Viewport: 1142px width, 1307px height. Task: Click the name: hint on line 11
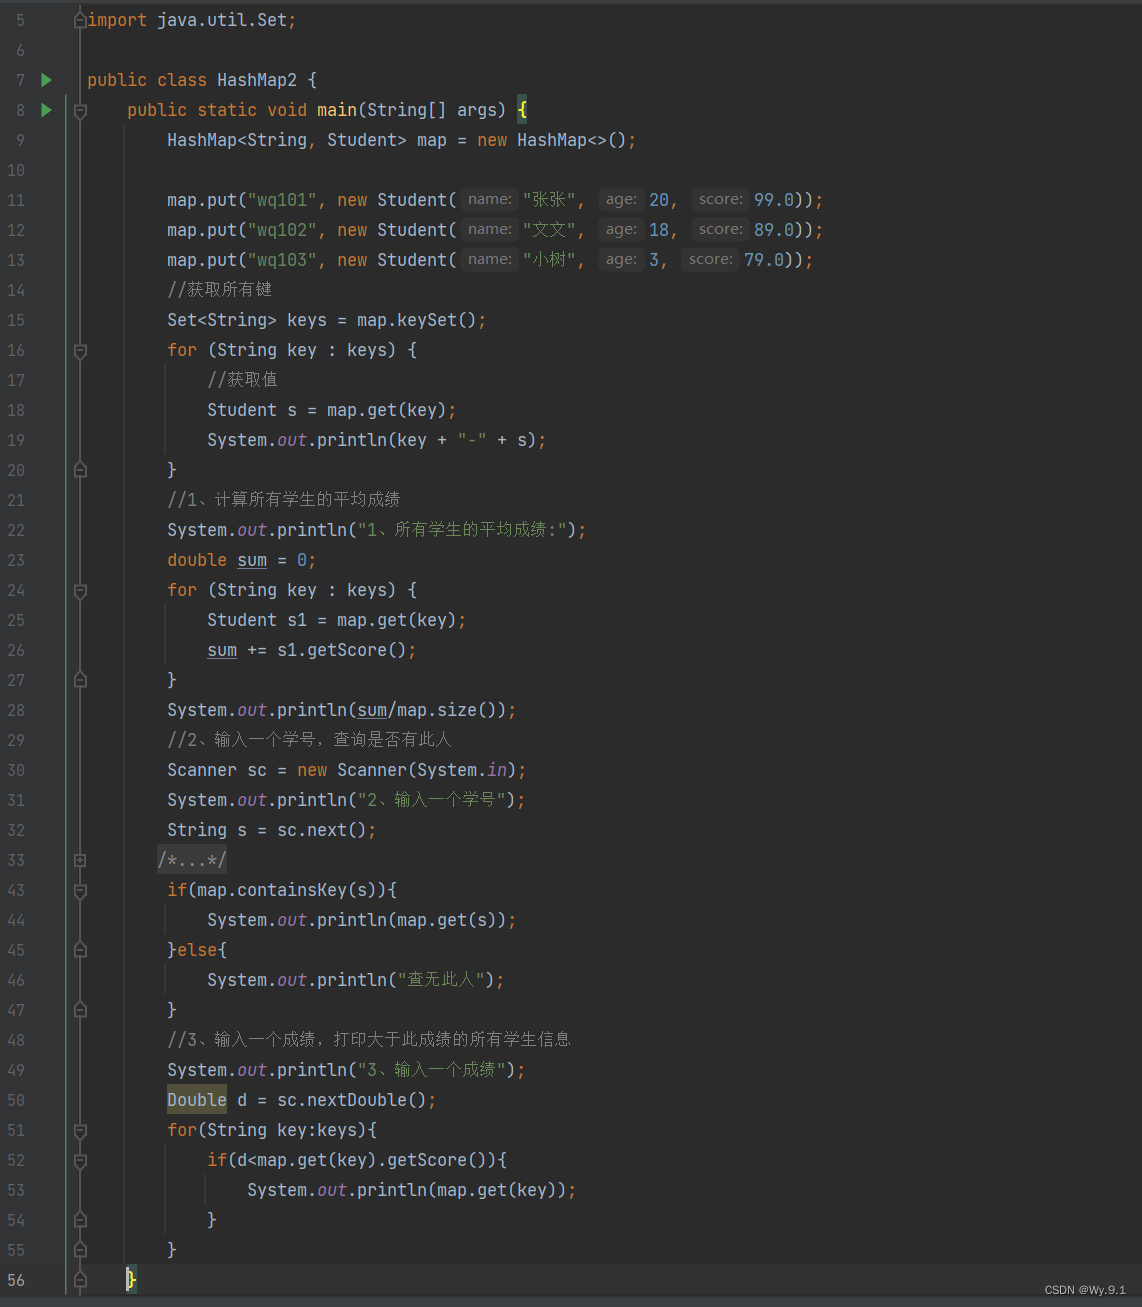coord(490,200)
